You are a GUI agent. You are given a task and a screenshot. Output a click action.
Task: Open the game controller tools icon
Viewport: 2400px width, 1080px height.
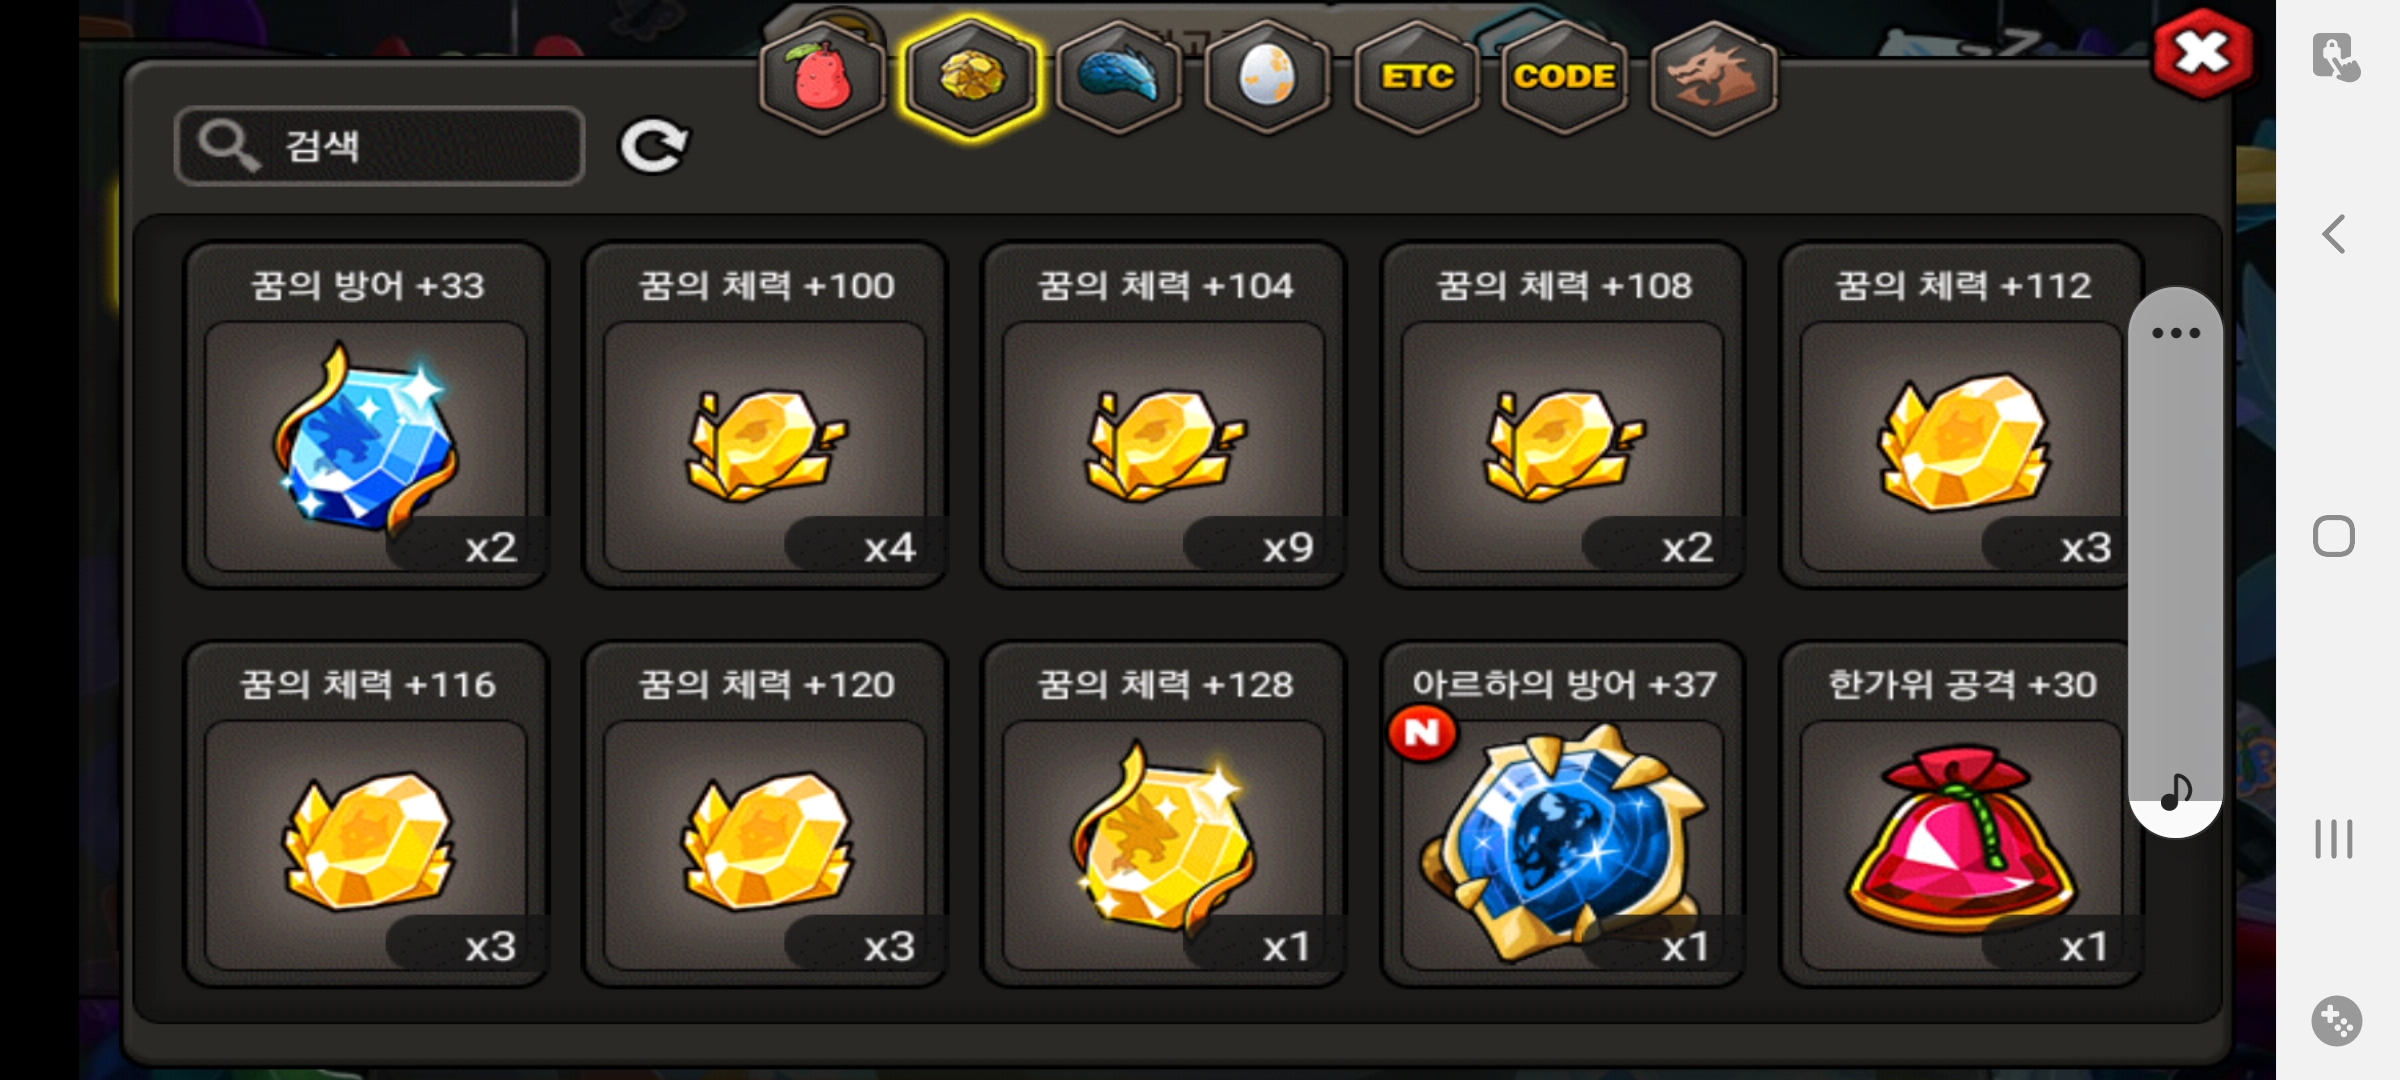click(x=2336, y=1021)
